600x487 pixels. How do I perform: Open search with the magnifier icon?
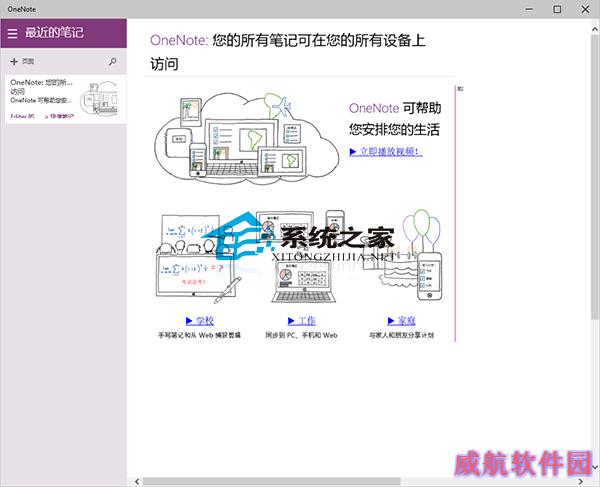[x=112, y=61]
